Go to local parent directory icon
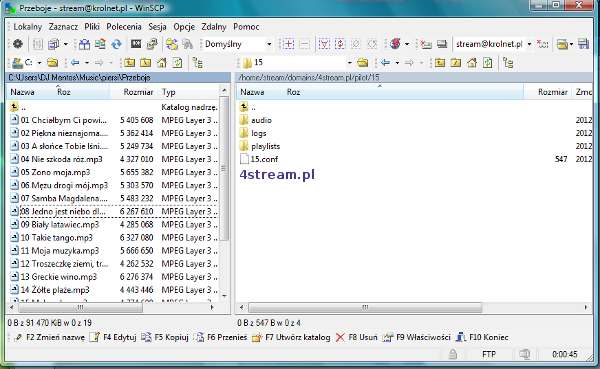The image size is (600, 369). tap(130, 62)
